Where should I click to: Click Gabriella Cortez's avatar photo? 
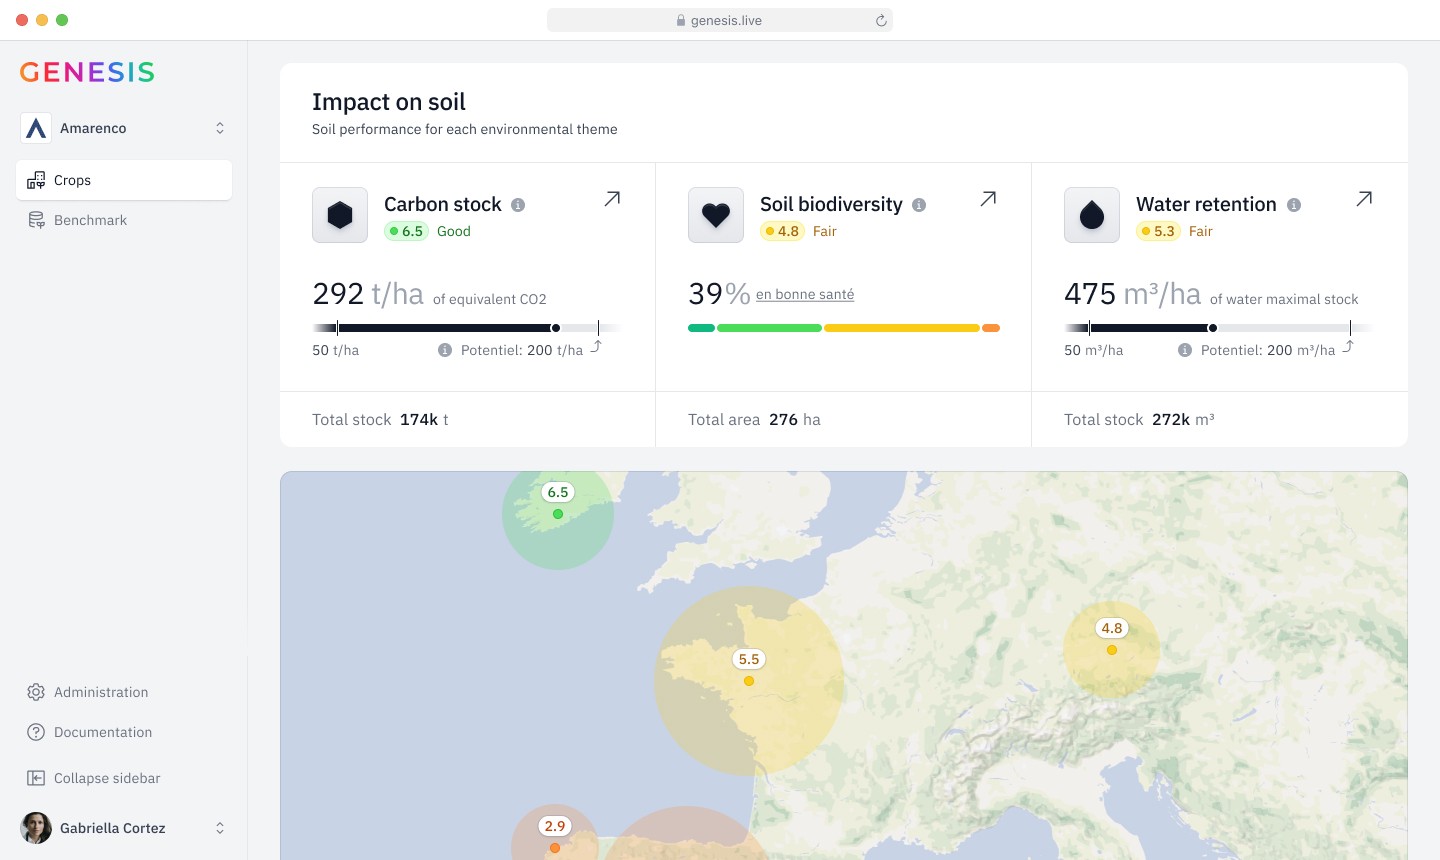pos(36,828)
